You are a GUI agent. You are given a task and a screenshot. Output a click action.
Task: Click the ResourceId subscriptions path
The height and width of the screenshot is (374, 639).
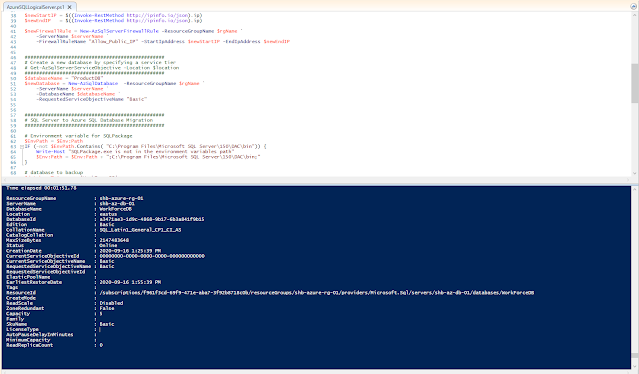point(317,293)
